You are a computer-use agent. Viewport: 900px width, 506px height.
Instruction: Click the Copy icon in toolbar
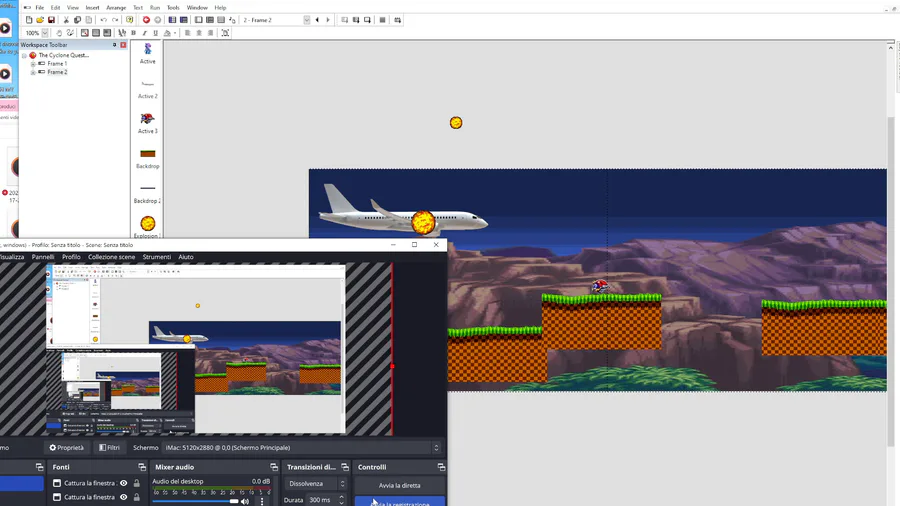click(77, 20)
